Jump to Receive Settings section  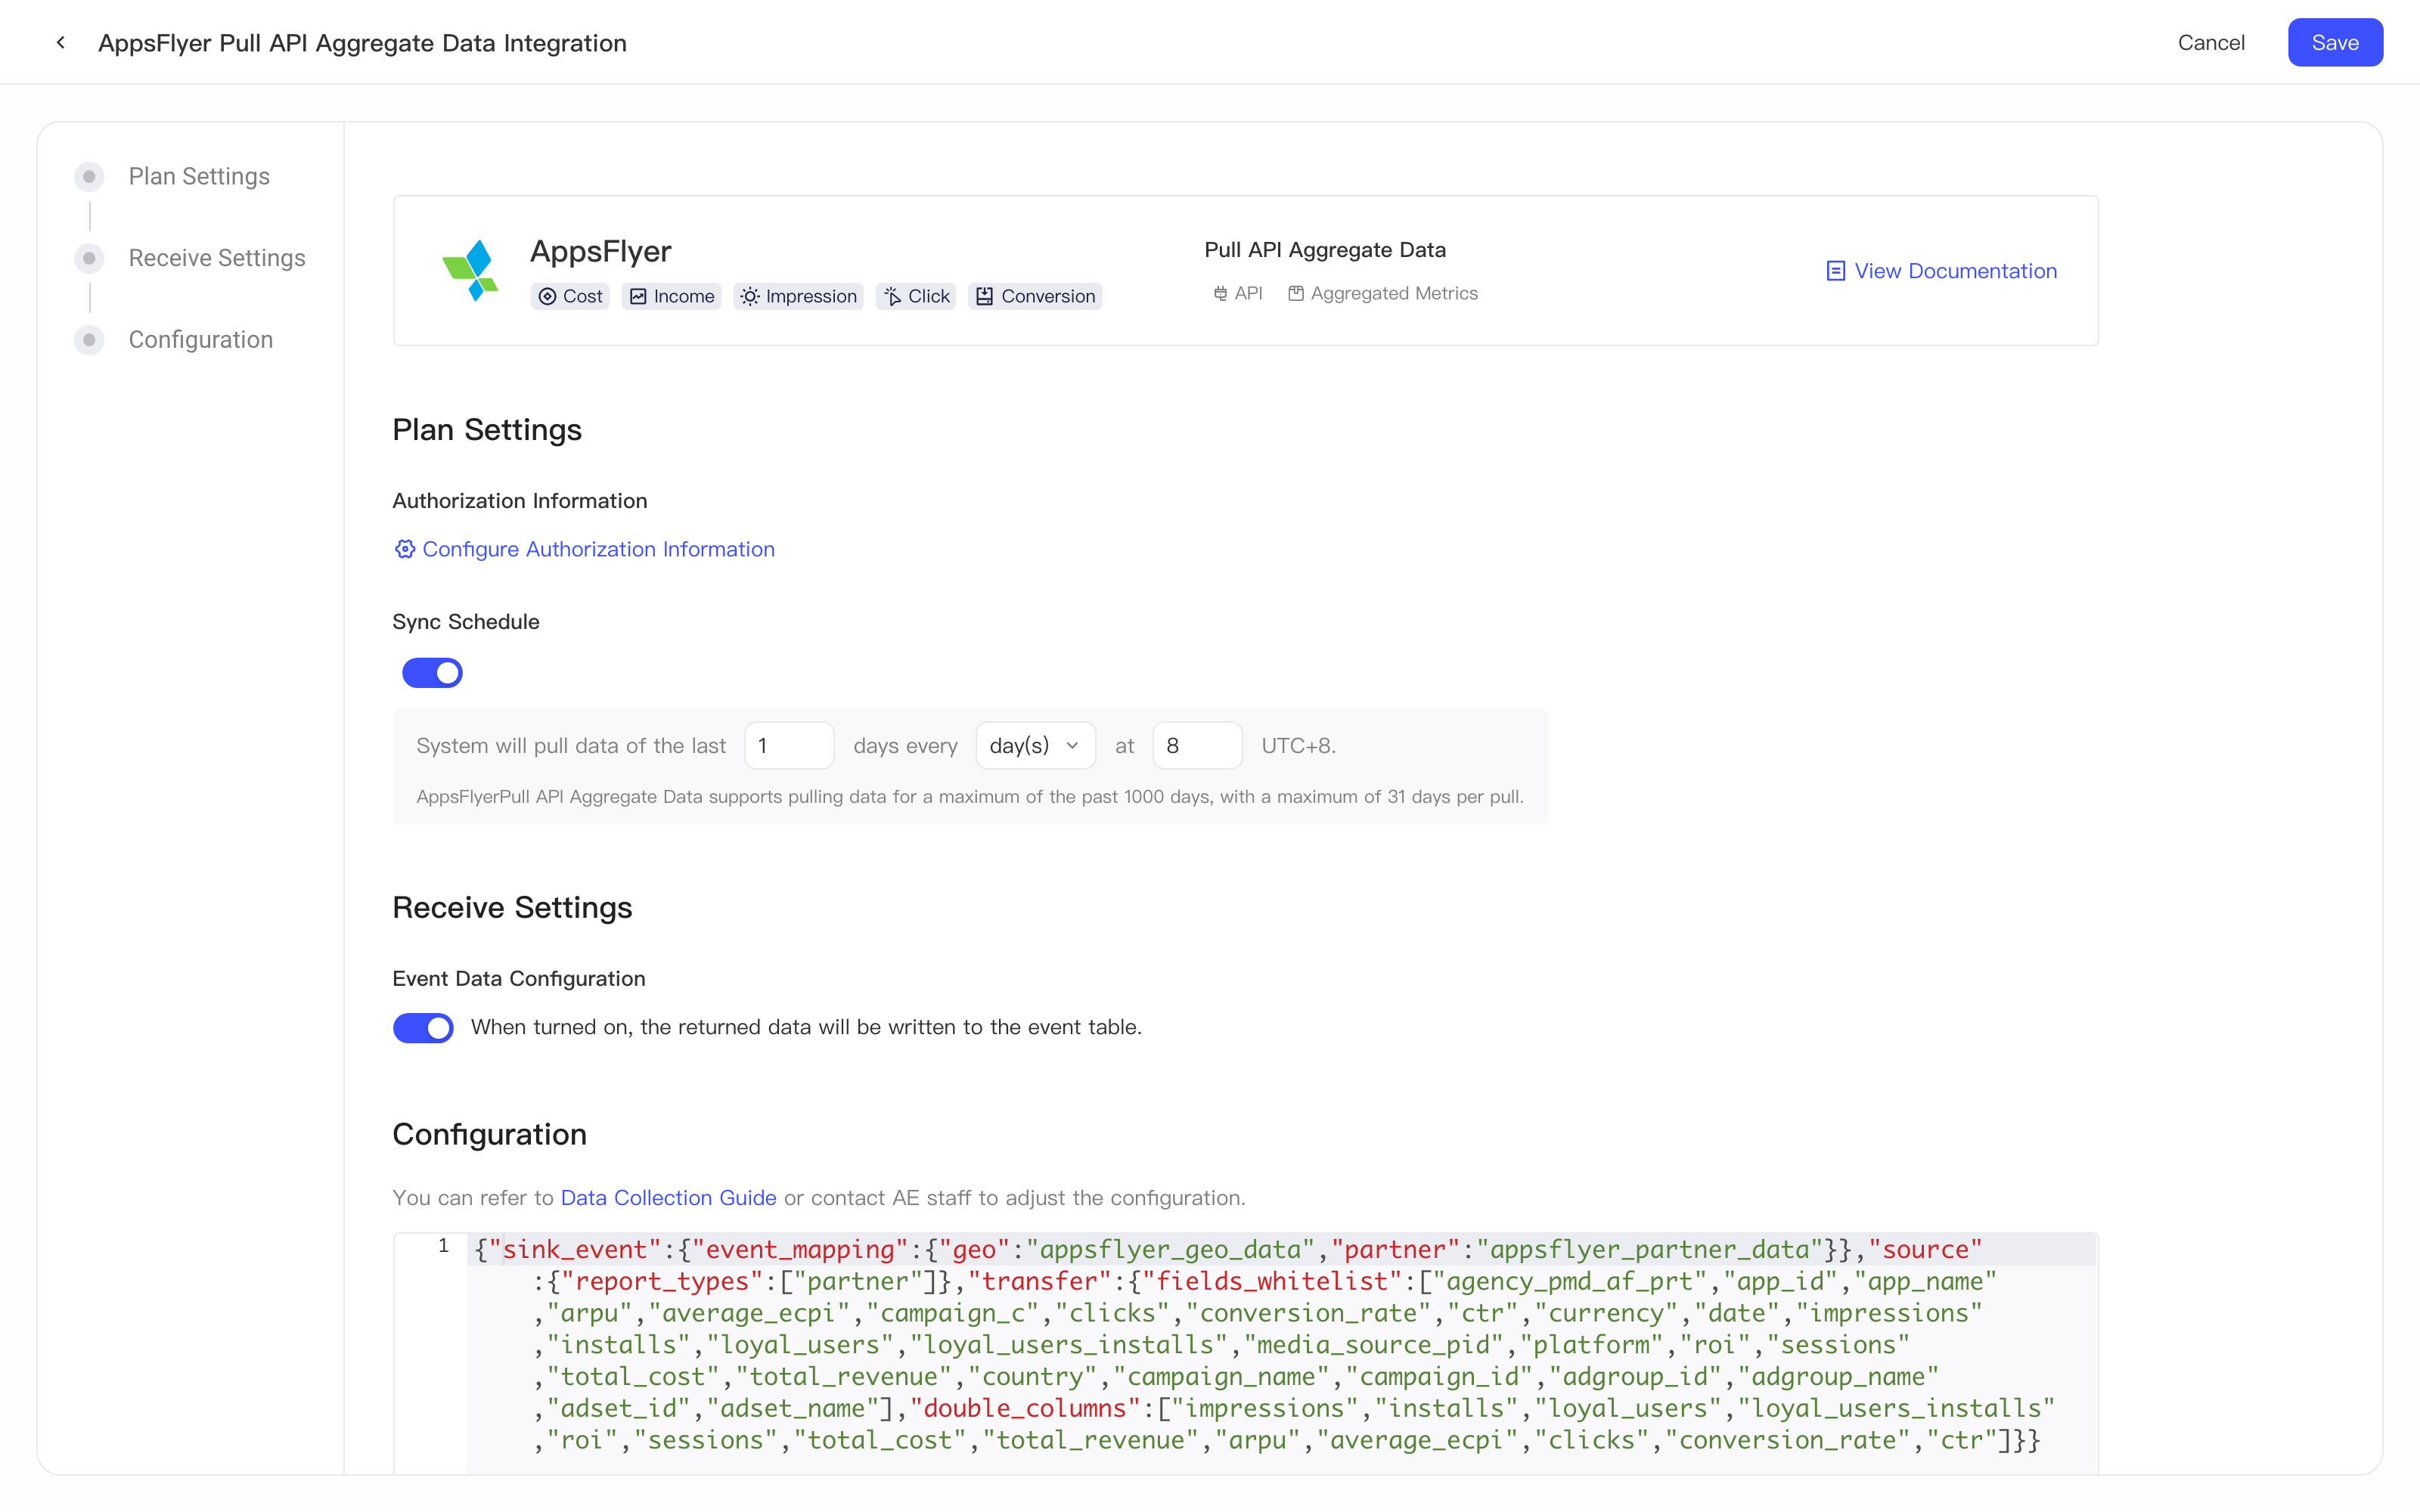point(217,258)
